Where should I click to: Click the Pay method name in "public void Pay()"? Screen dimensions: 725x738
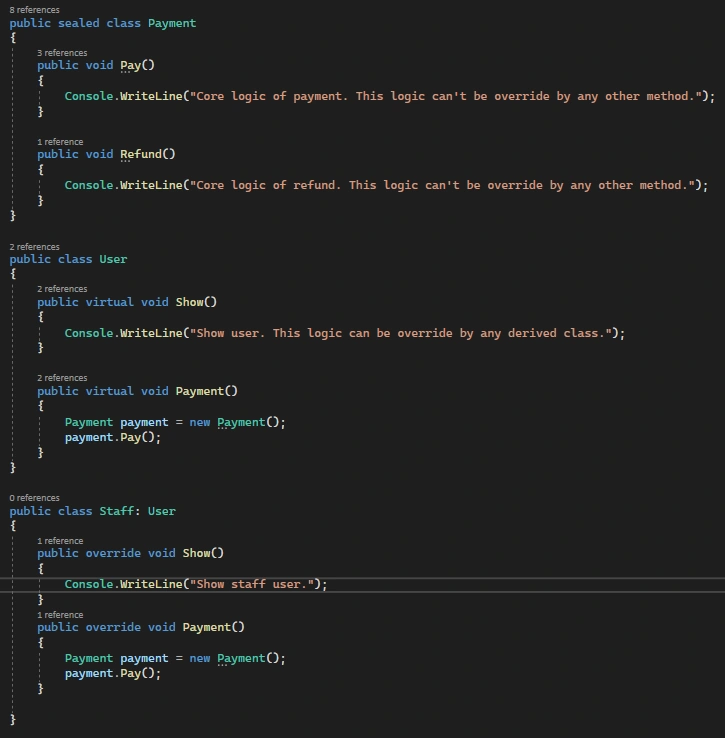coord(130,65)
